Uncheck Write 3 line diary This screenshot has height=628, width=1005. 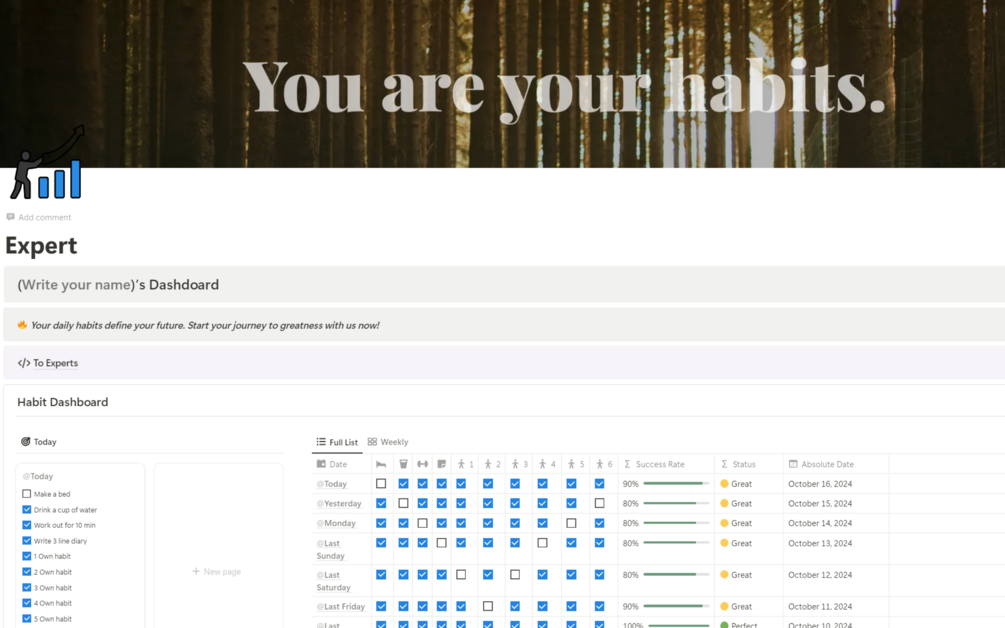click(x=26, y=540)
